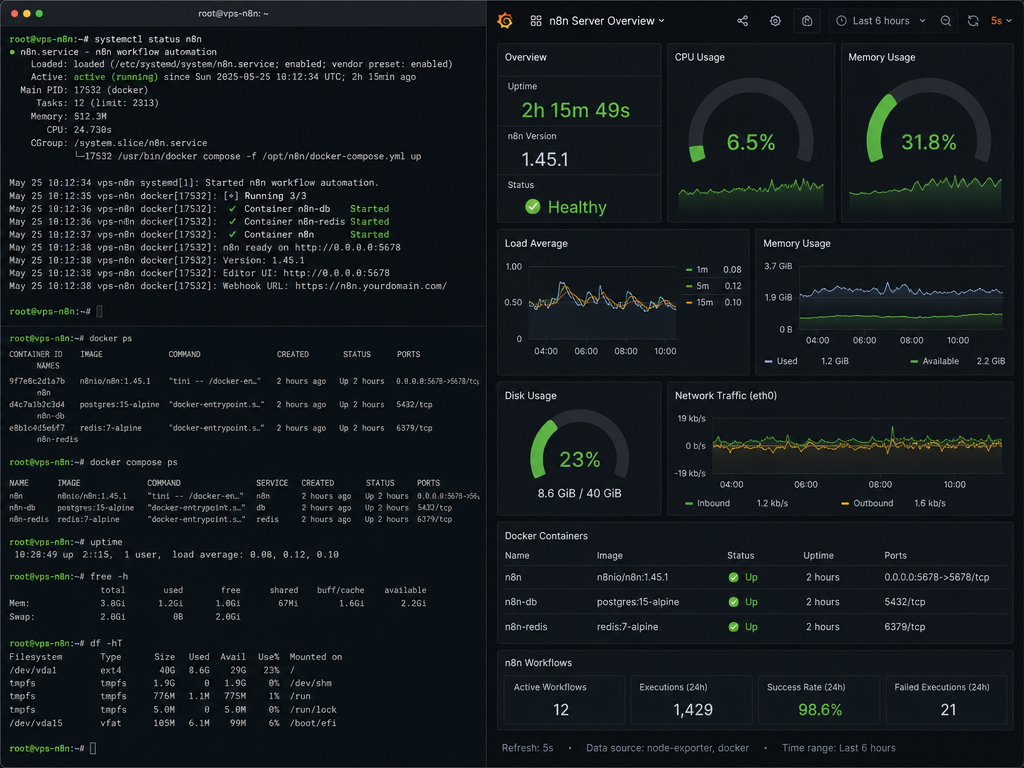
Task: Sort Docker Containers by Image column
Action: pos(609,556)
